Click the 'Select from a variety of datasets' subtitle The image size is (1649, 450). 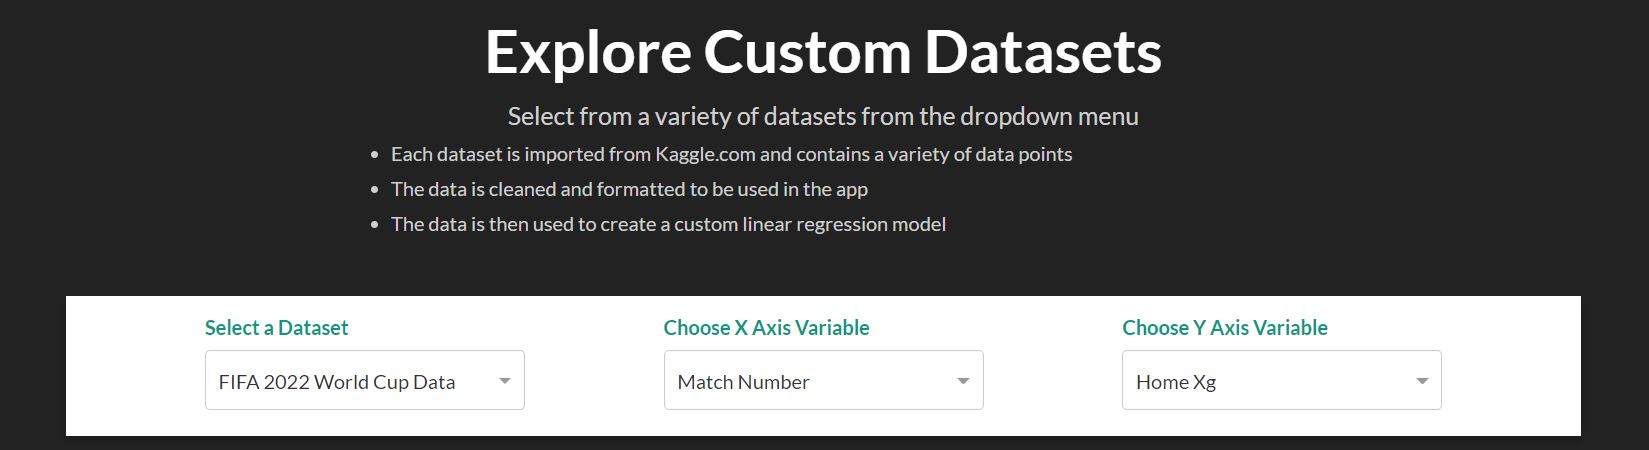[823, 117]
